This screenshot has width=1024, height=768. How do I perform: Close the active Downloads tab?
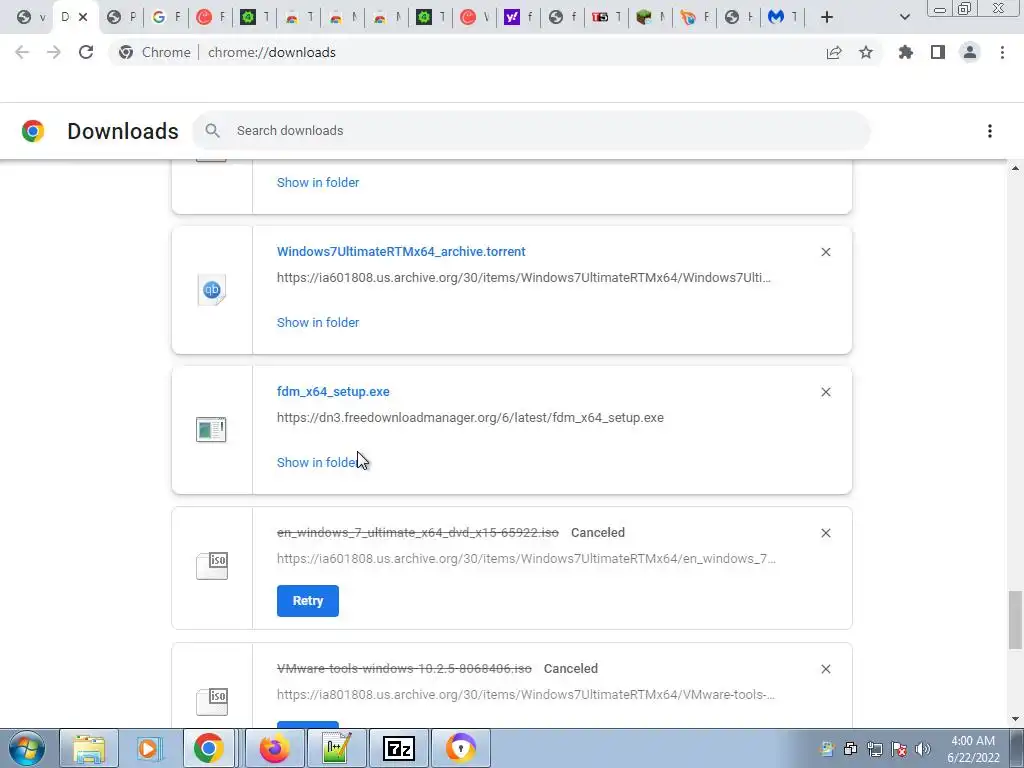[83, 17]
